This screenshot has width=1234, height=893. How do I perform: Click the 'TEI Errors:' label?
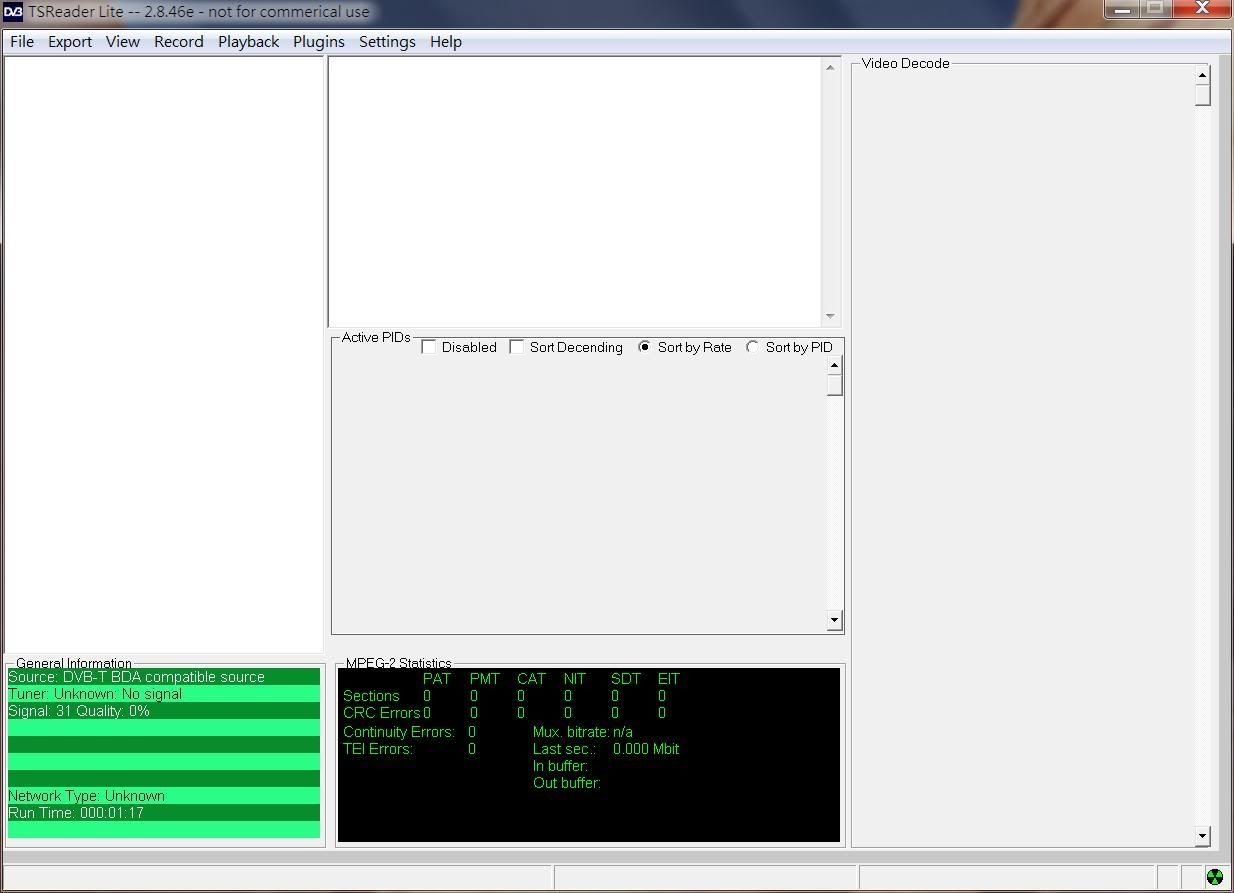click(377, 749)
